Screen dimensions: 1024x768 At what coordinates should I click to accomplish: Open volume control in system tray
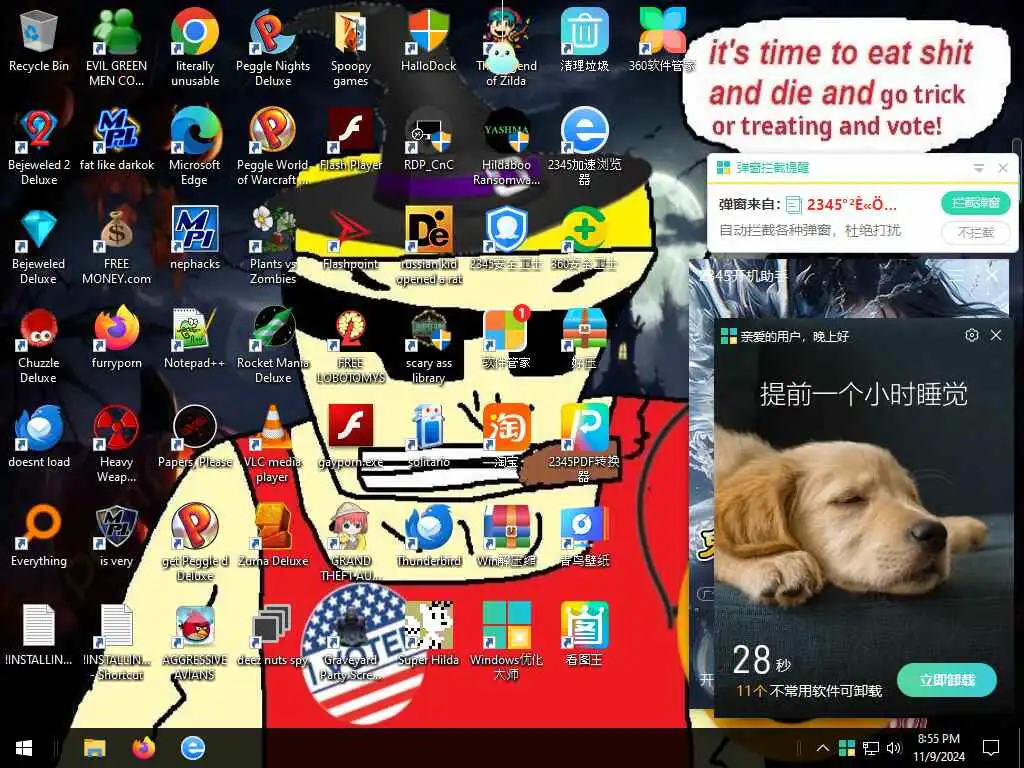[x=894, y=748]
